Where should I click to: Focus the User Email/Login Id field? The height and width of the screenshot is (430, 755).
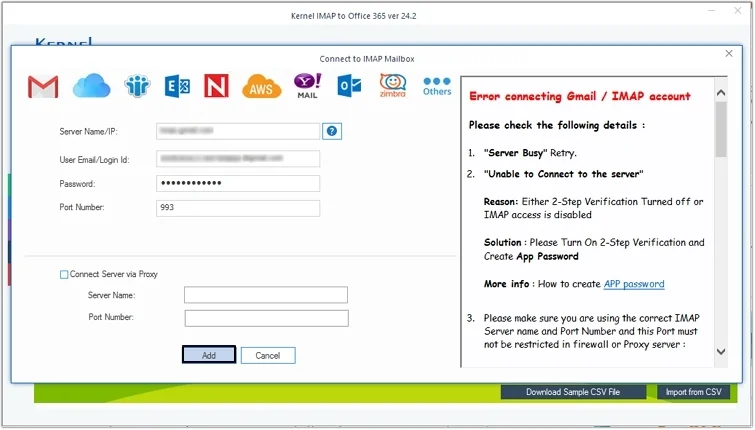point(238,158)
